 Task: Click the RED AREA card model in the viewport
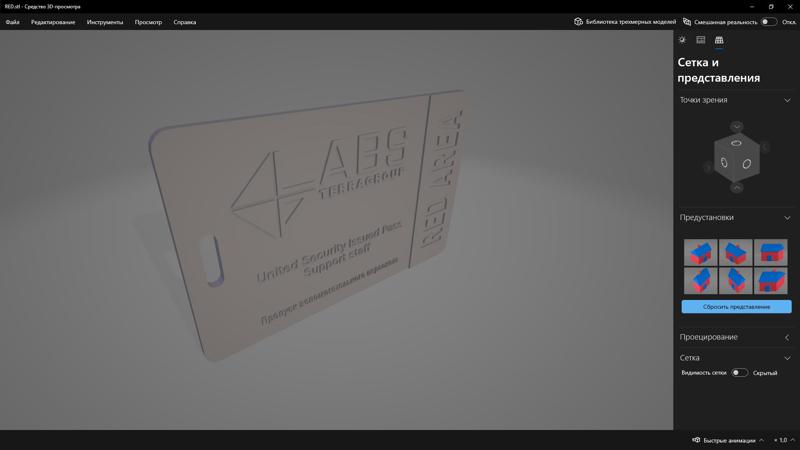coord(311,224)
